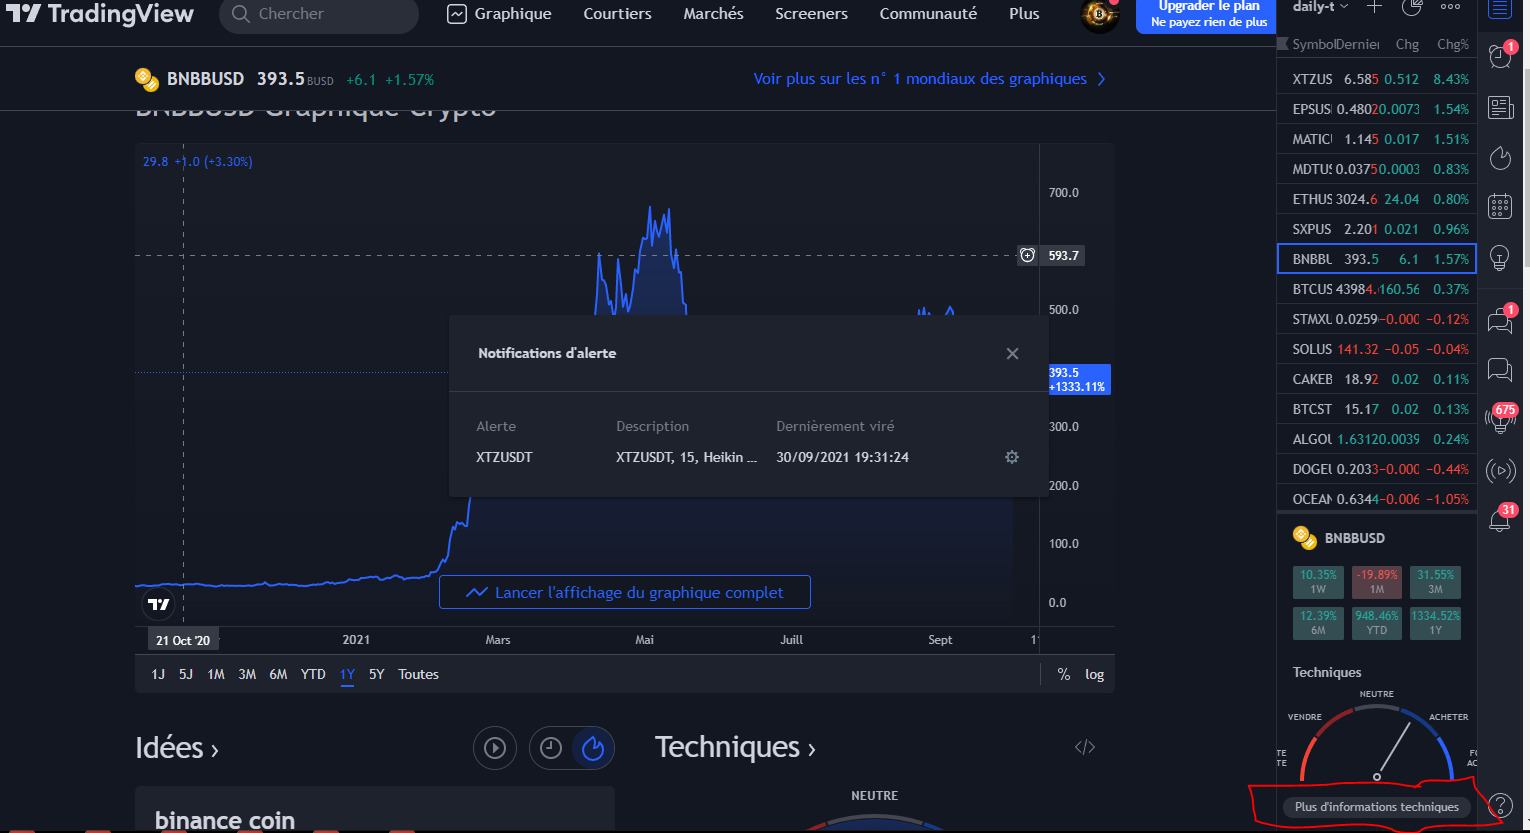This screenshot has height=833, width=1530.
Task: Show recent ideas clock icon
Action: pyautogui.click(x=551, y=748)
